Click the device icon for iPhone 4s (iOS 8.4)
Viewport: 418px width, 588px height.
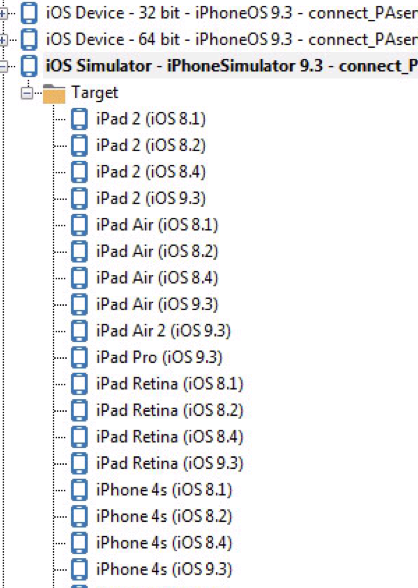tap(79, 542)
